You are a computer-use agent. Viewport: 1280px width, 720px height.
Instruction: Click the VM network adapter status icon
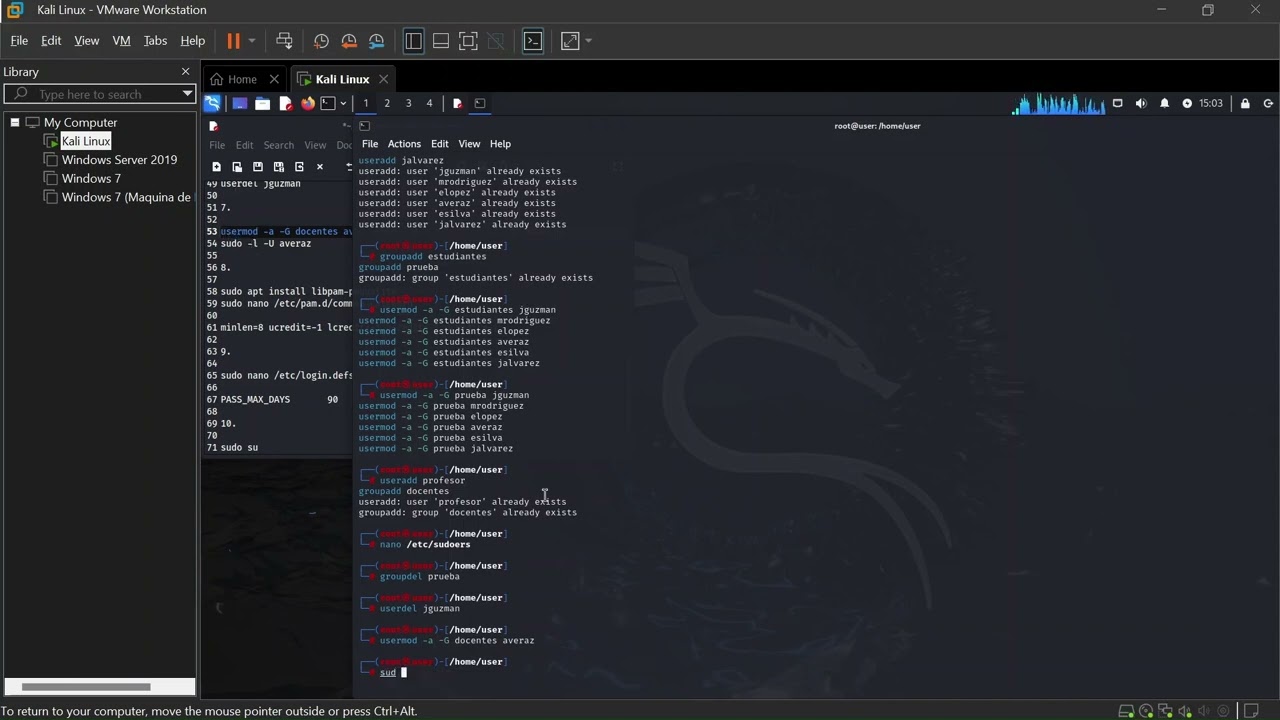click(1165, 711)
